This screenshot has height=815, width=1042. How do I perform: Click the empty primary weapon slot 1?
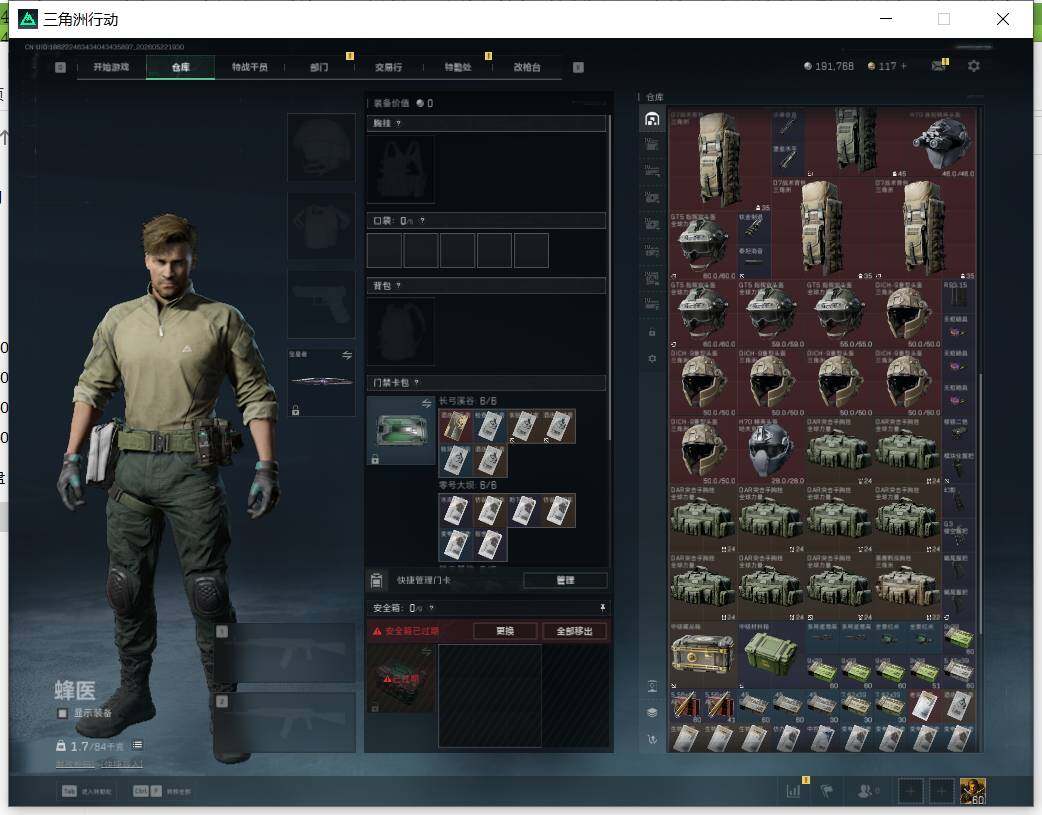(x=286, y=653)
